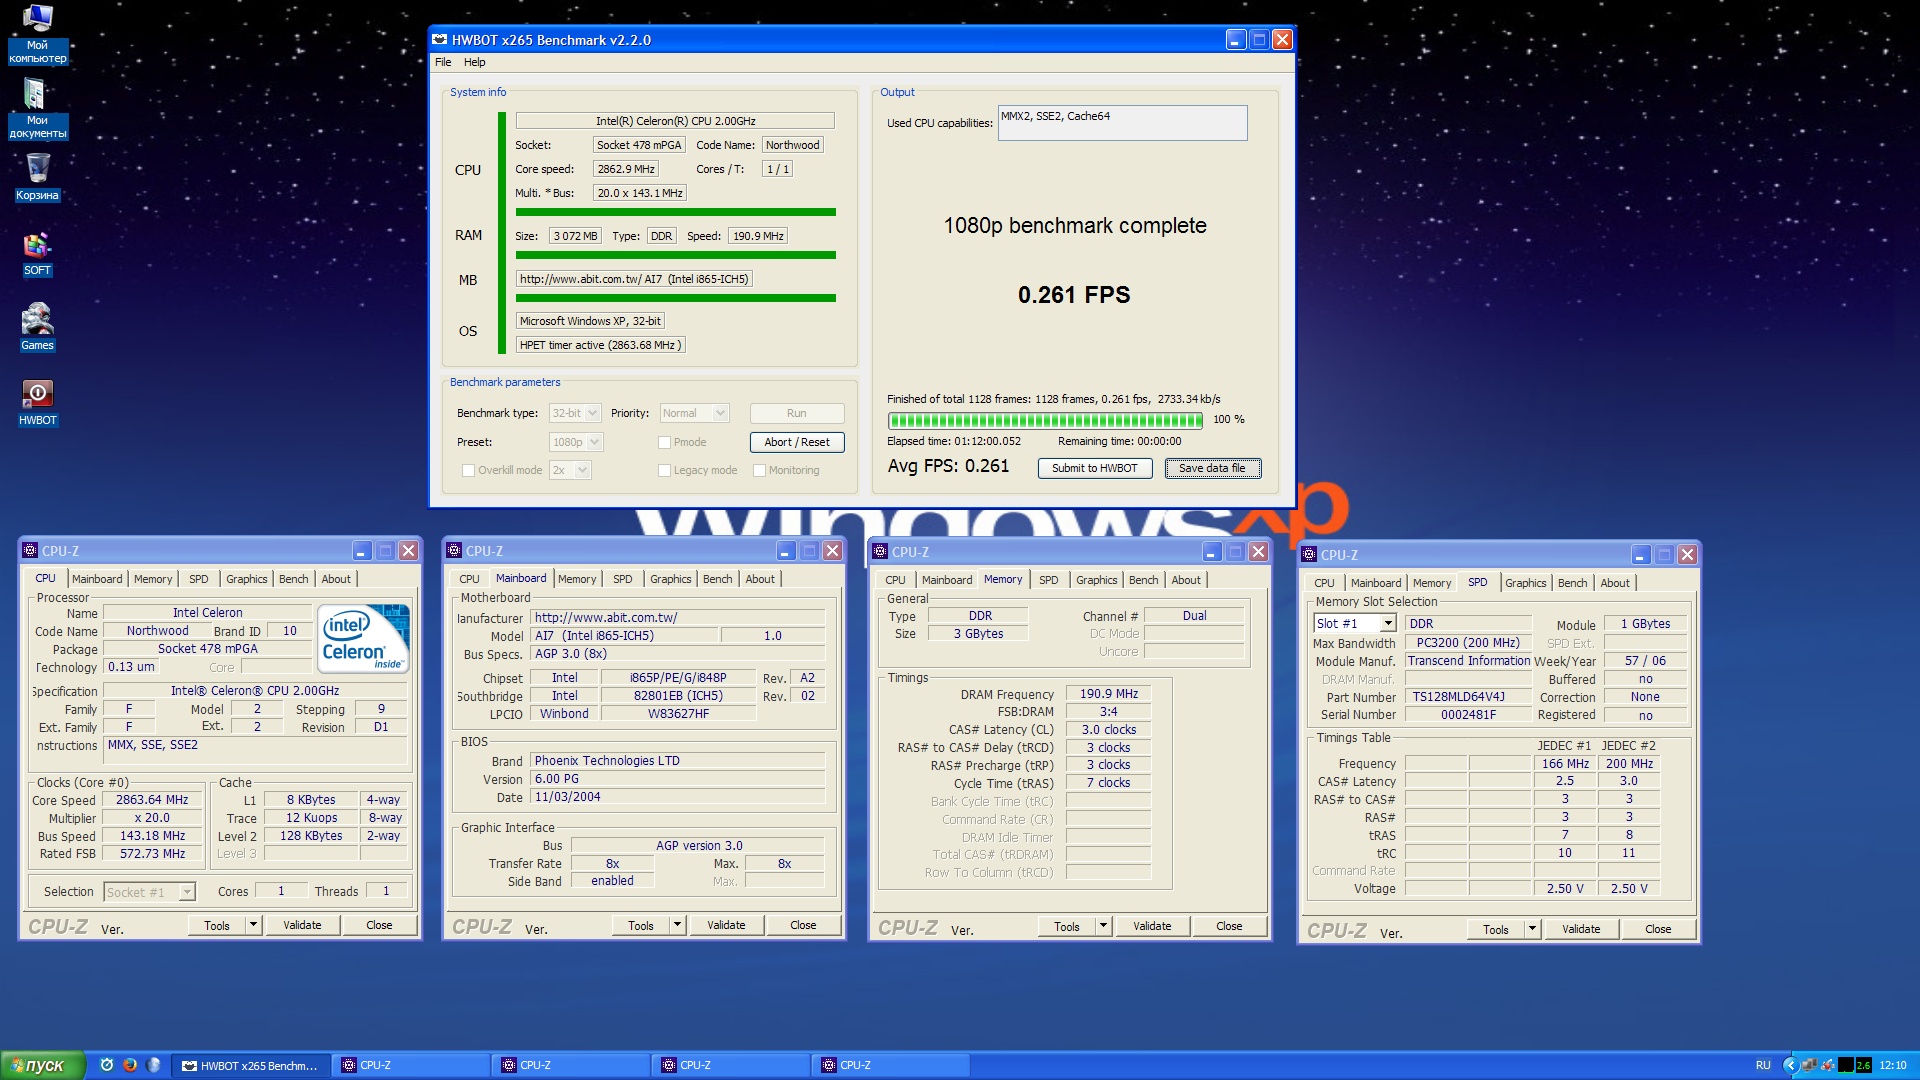Click the green 2.6 tray indicator
Viewport: 1920px width, 1080px height.
click(1863, 1065)
